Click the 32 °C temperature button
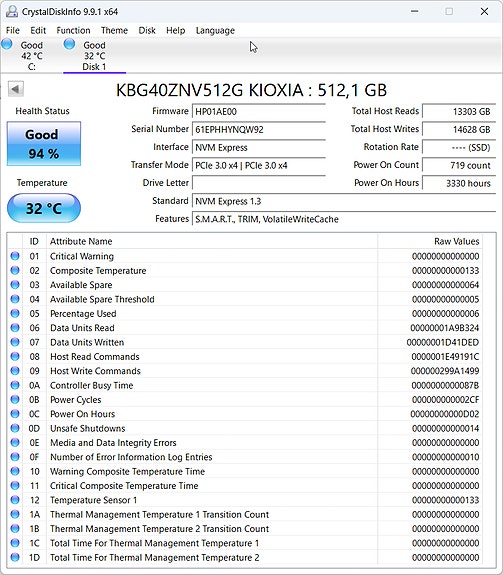This screenshot has width=503, height=575. coord(44,208)
